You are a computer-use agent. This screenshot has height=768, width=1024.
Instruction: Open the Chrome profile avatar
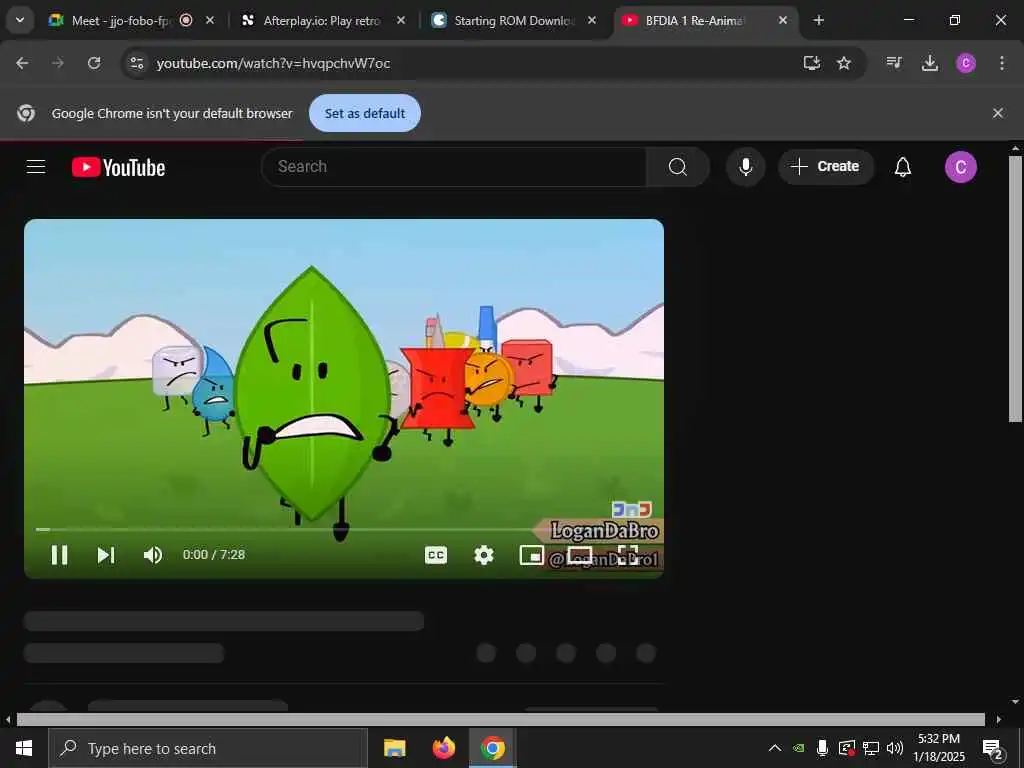click(966, 63)
